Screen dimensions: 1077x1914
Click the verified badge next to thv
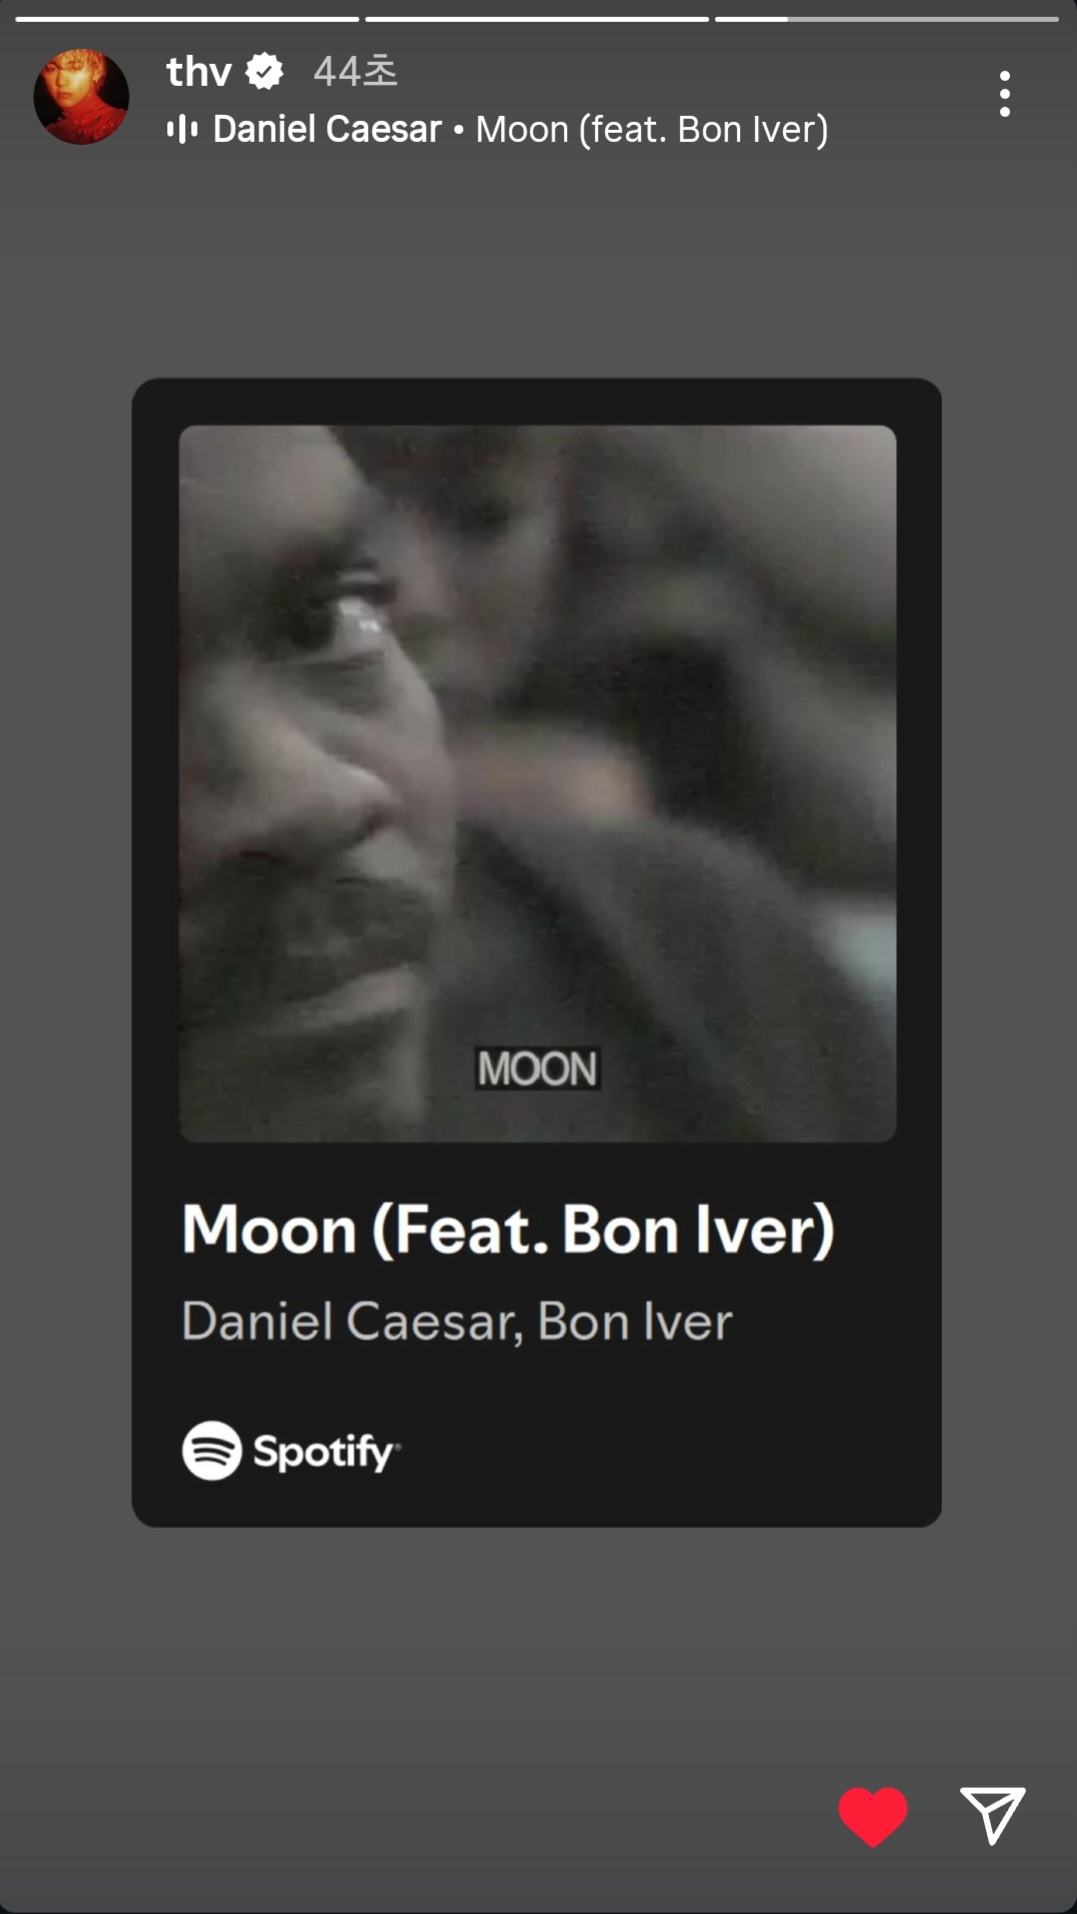265,71
